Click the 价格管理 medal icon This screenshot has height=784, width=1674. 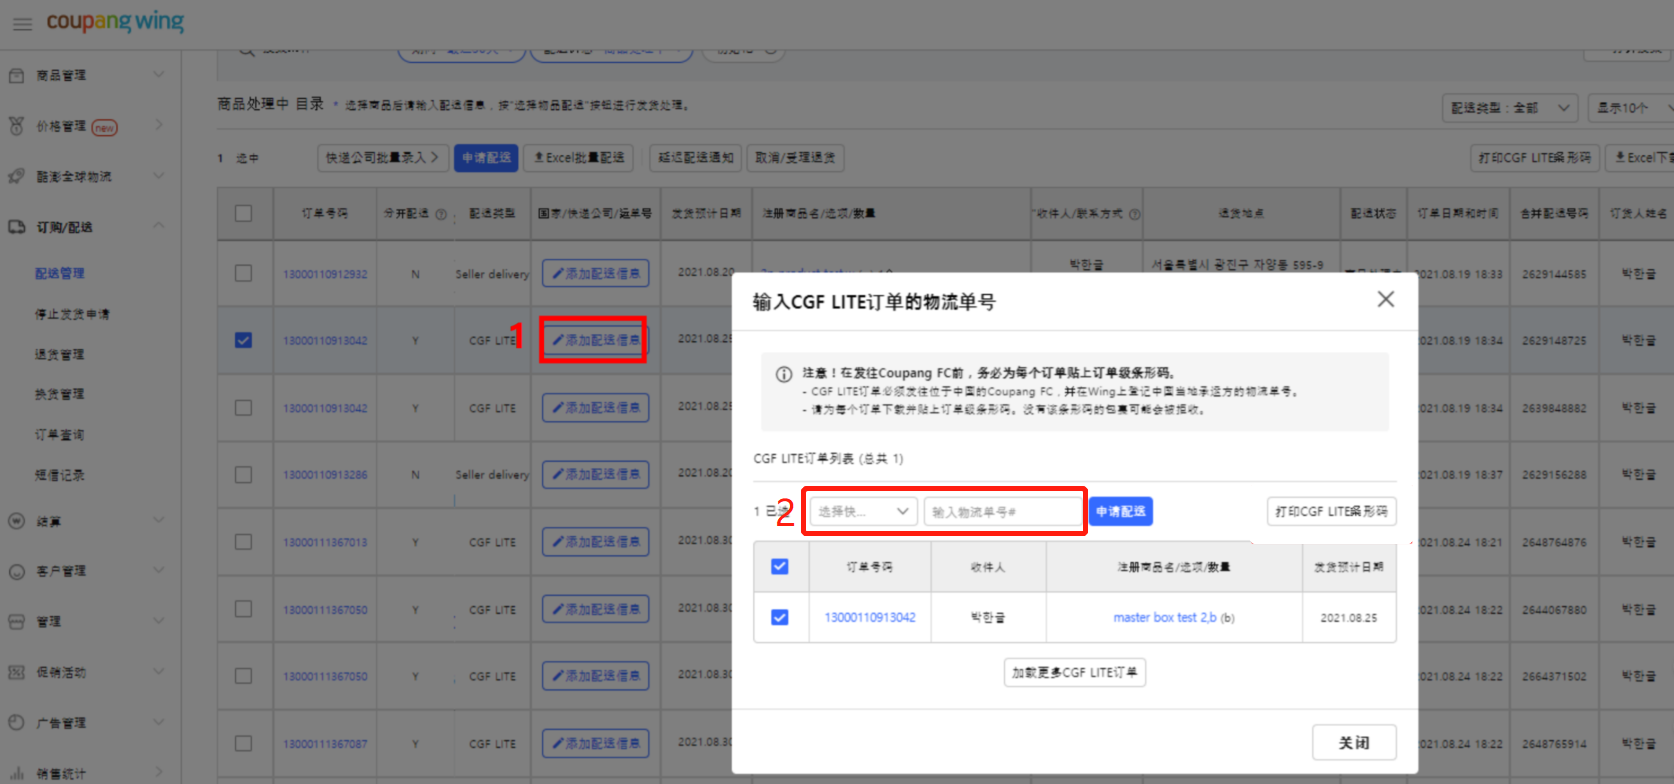16,126
